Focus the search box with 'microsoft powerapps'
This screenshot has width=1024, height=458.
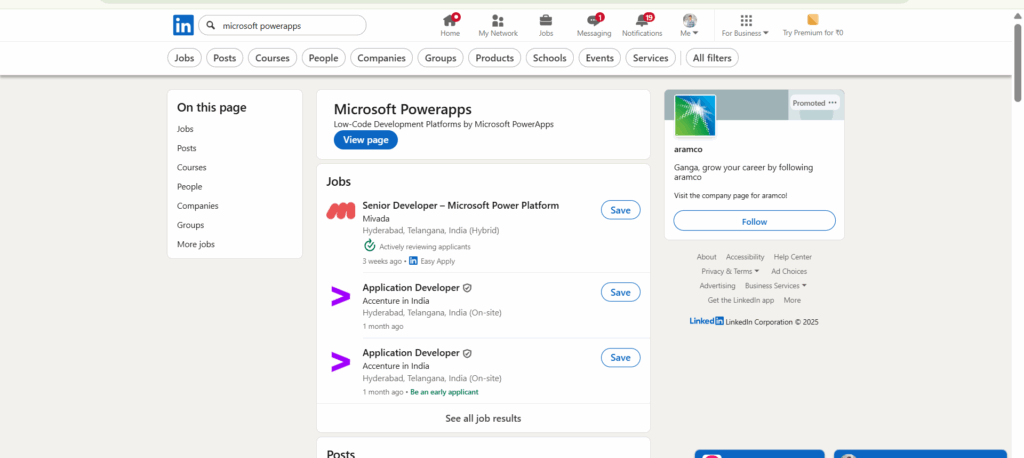[282, 25]
